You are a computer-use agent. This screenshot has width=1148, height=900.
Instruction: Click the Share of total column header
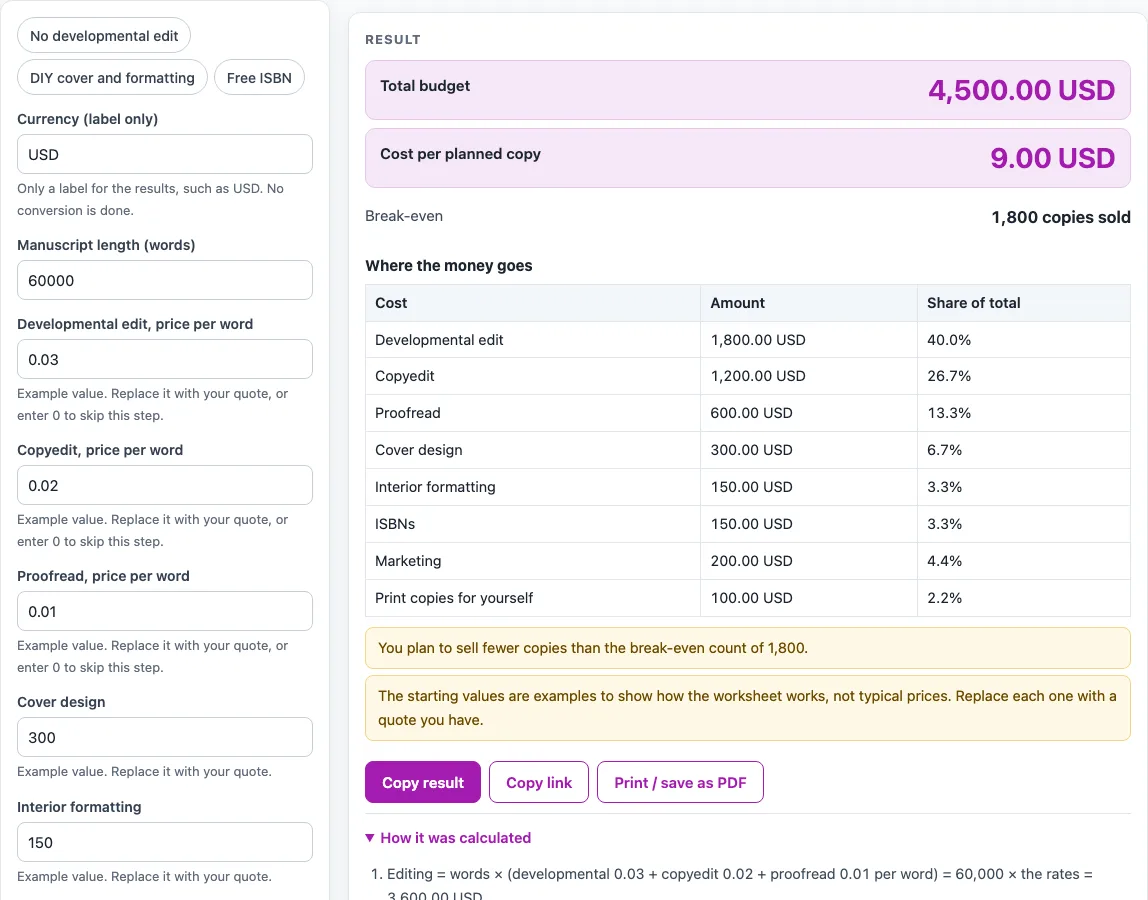(x=973, y=303)
